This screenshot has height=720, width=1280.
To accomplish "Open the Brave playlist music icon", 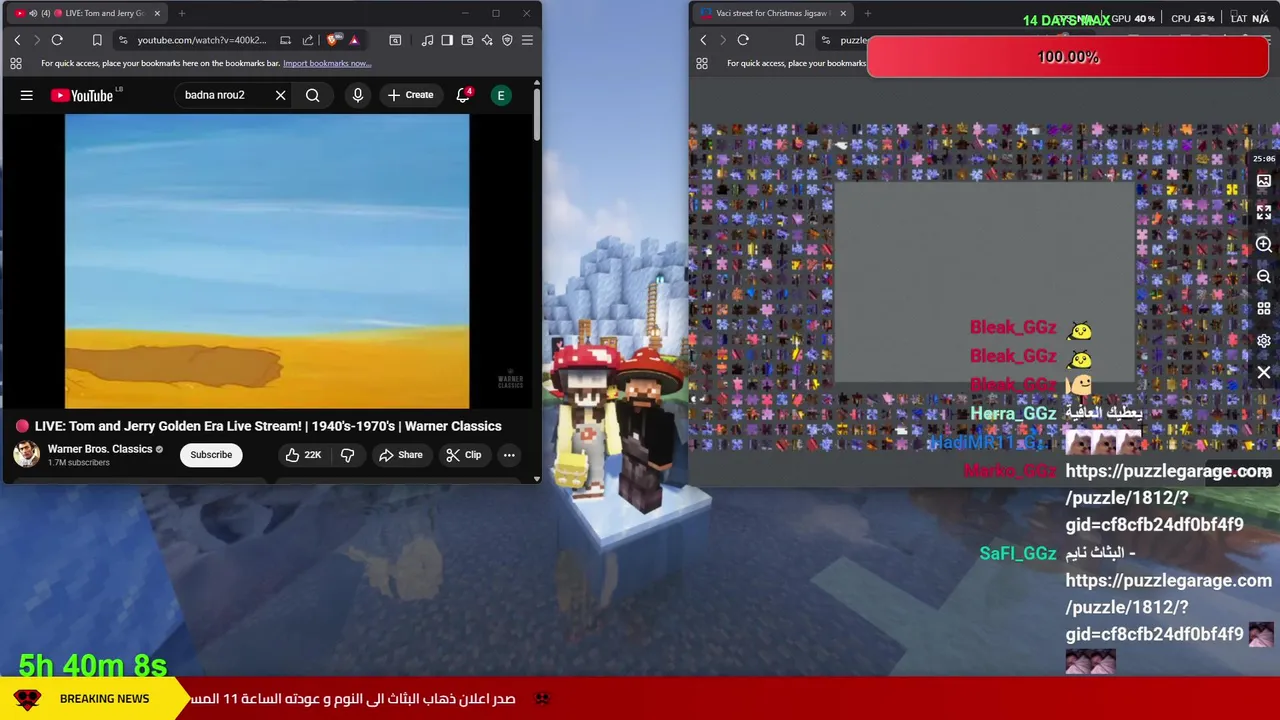I will click(427, 40).
